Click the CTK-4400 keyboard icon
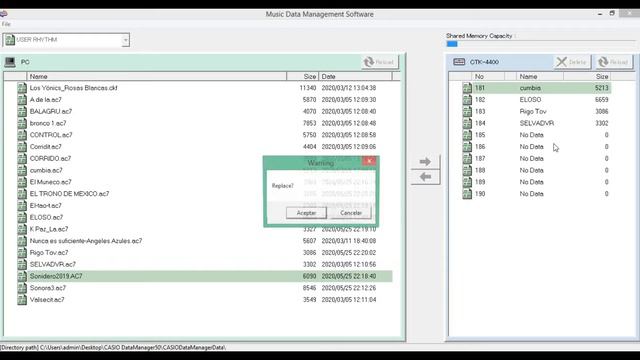Screen dimensions: 640x360 point(459,62)
